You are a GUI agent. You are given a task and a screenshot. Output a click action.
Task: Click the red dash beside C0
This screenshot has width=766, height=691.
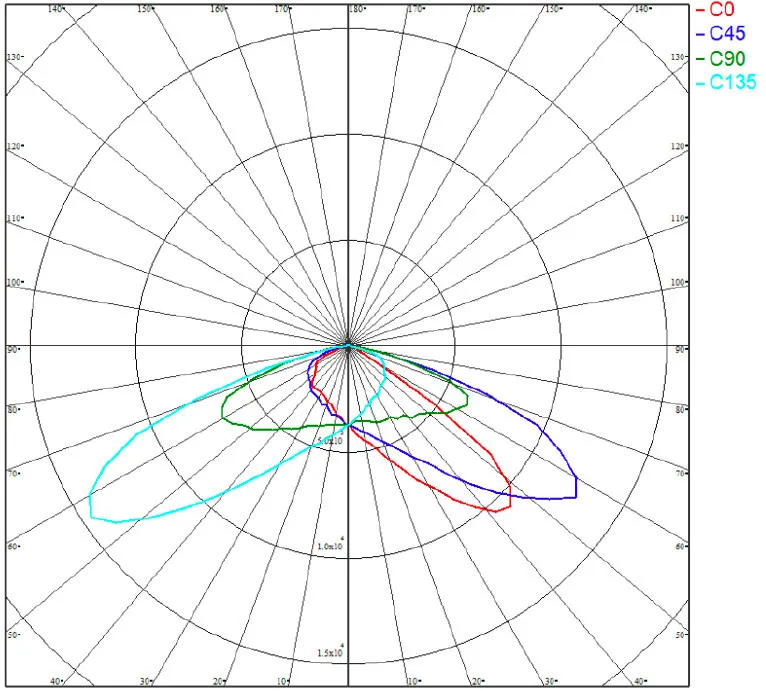pyautogui.click(x=700, y=9)
